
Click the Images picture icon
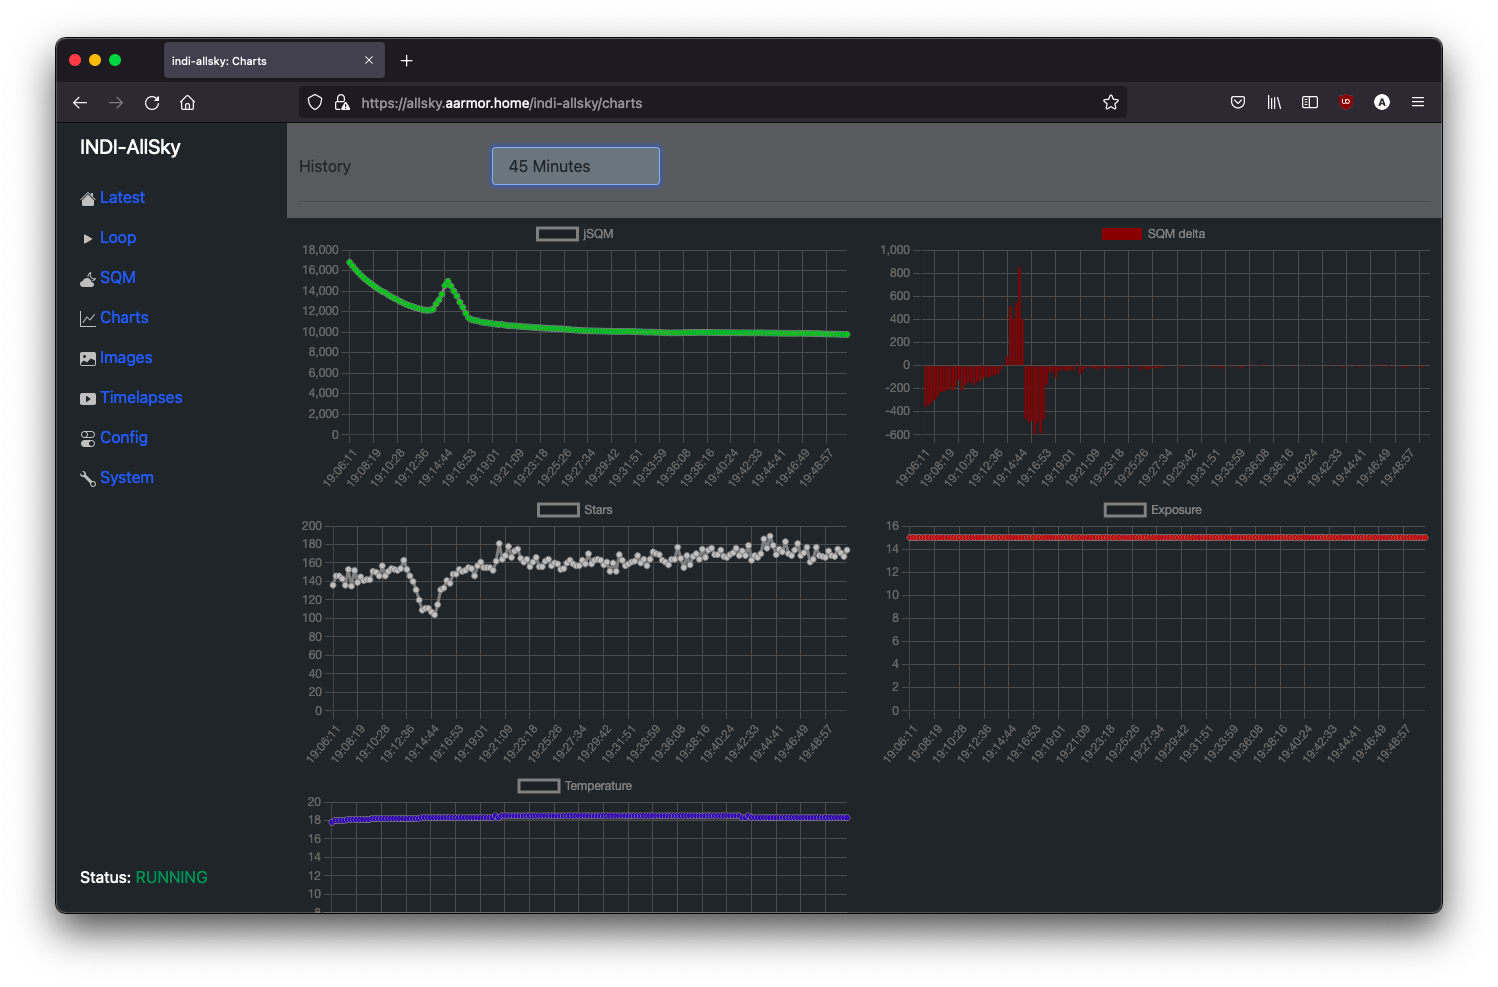88,359
